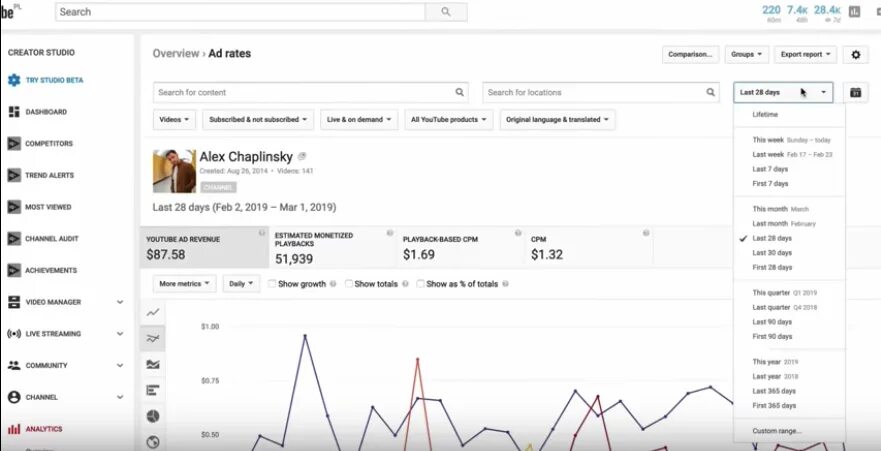Select Last 7 days from the date menu
881x451 pixels.
770,169
